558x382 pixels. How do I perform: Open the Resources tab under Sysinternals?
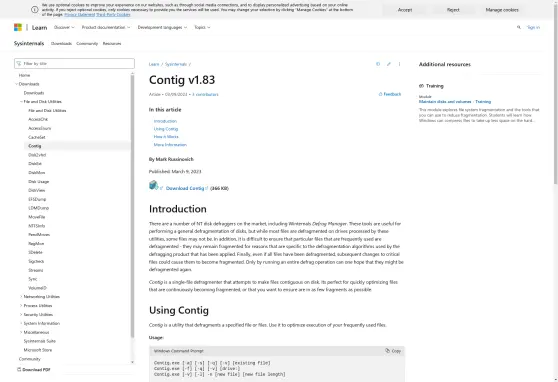(x=112, y=43)
